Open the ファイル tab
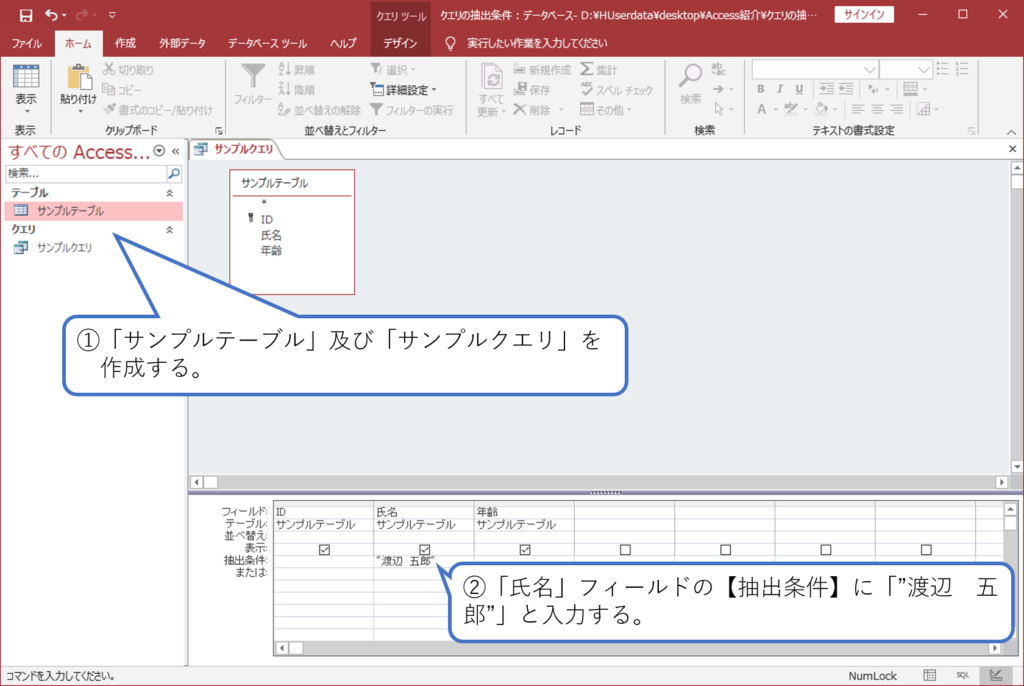1024x686 pixels. click(27, 43)
